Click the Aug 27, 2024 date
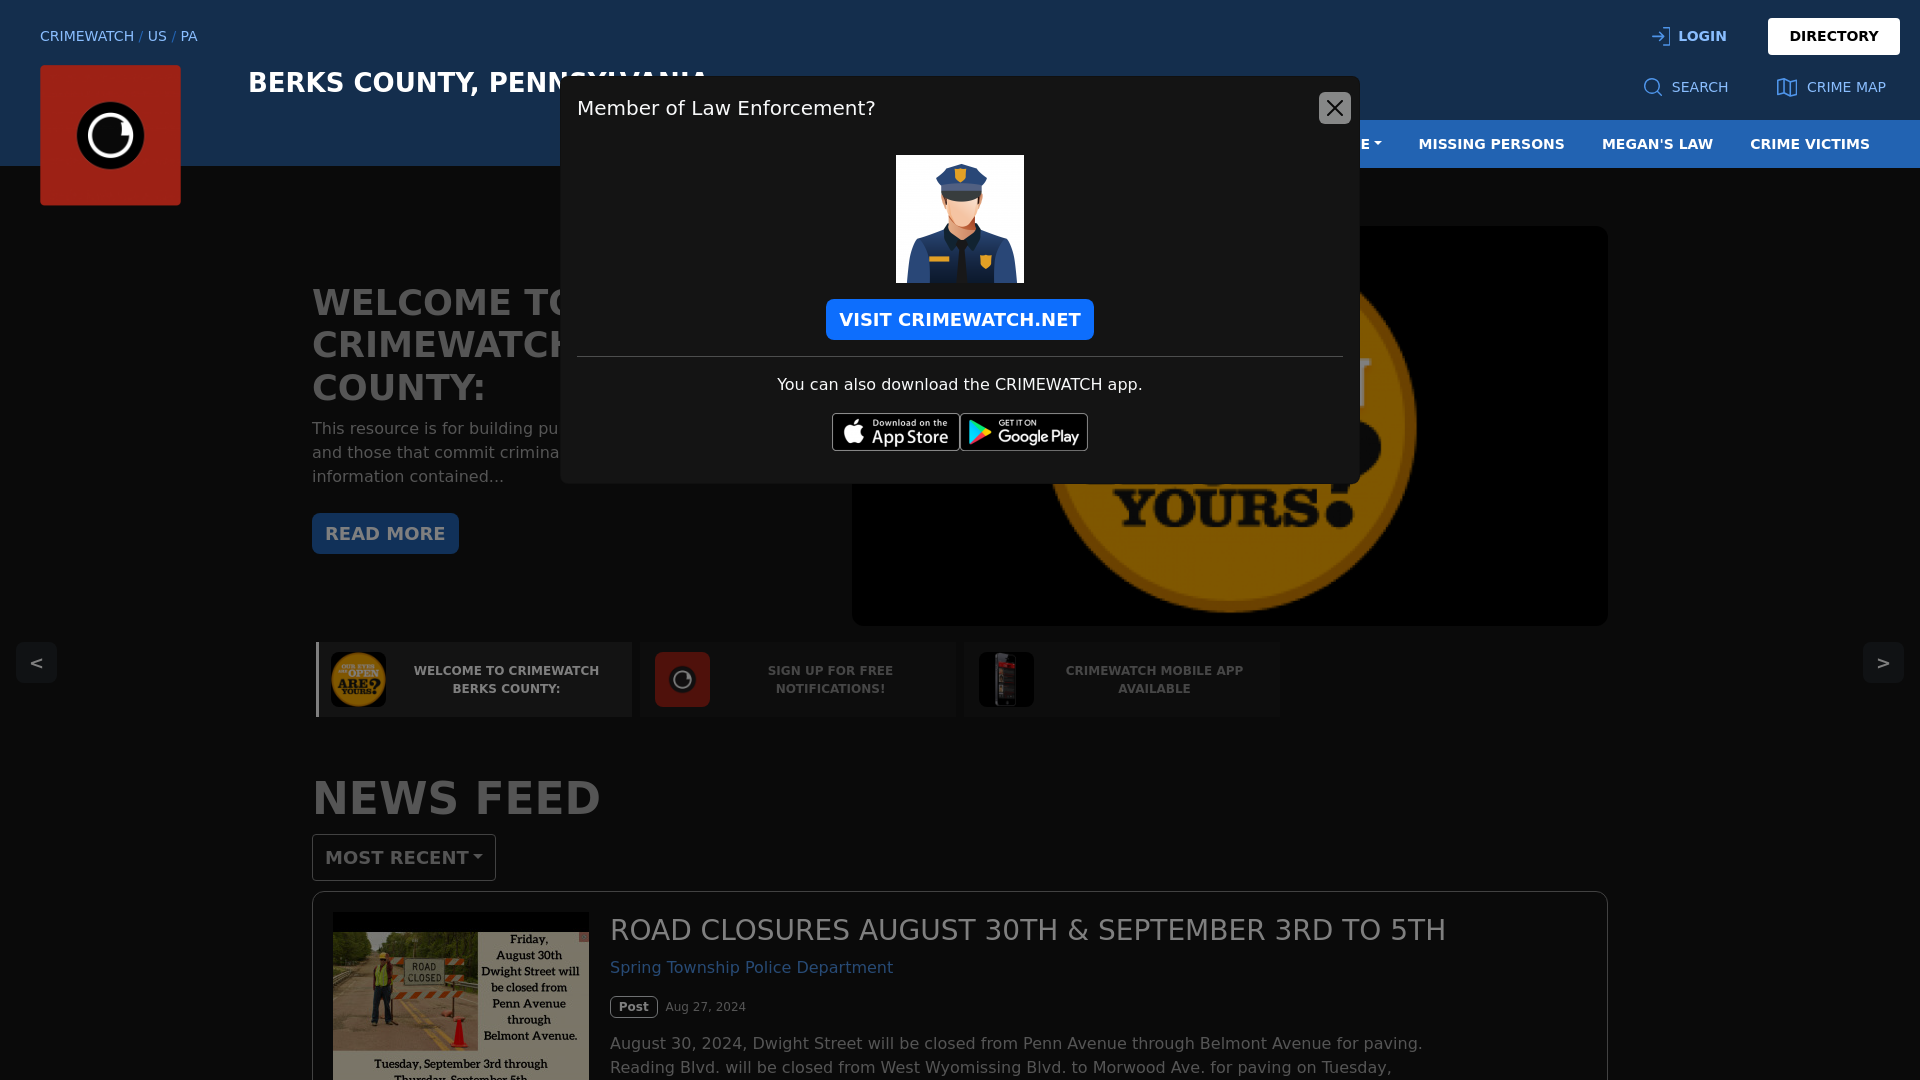 [x=706, y=1007]
